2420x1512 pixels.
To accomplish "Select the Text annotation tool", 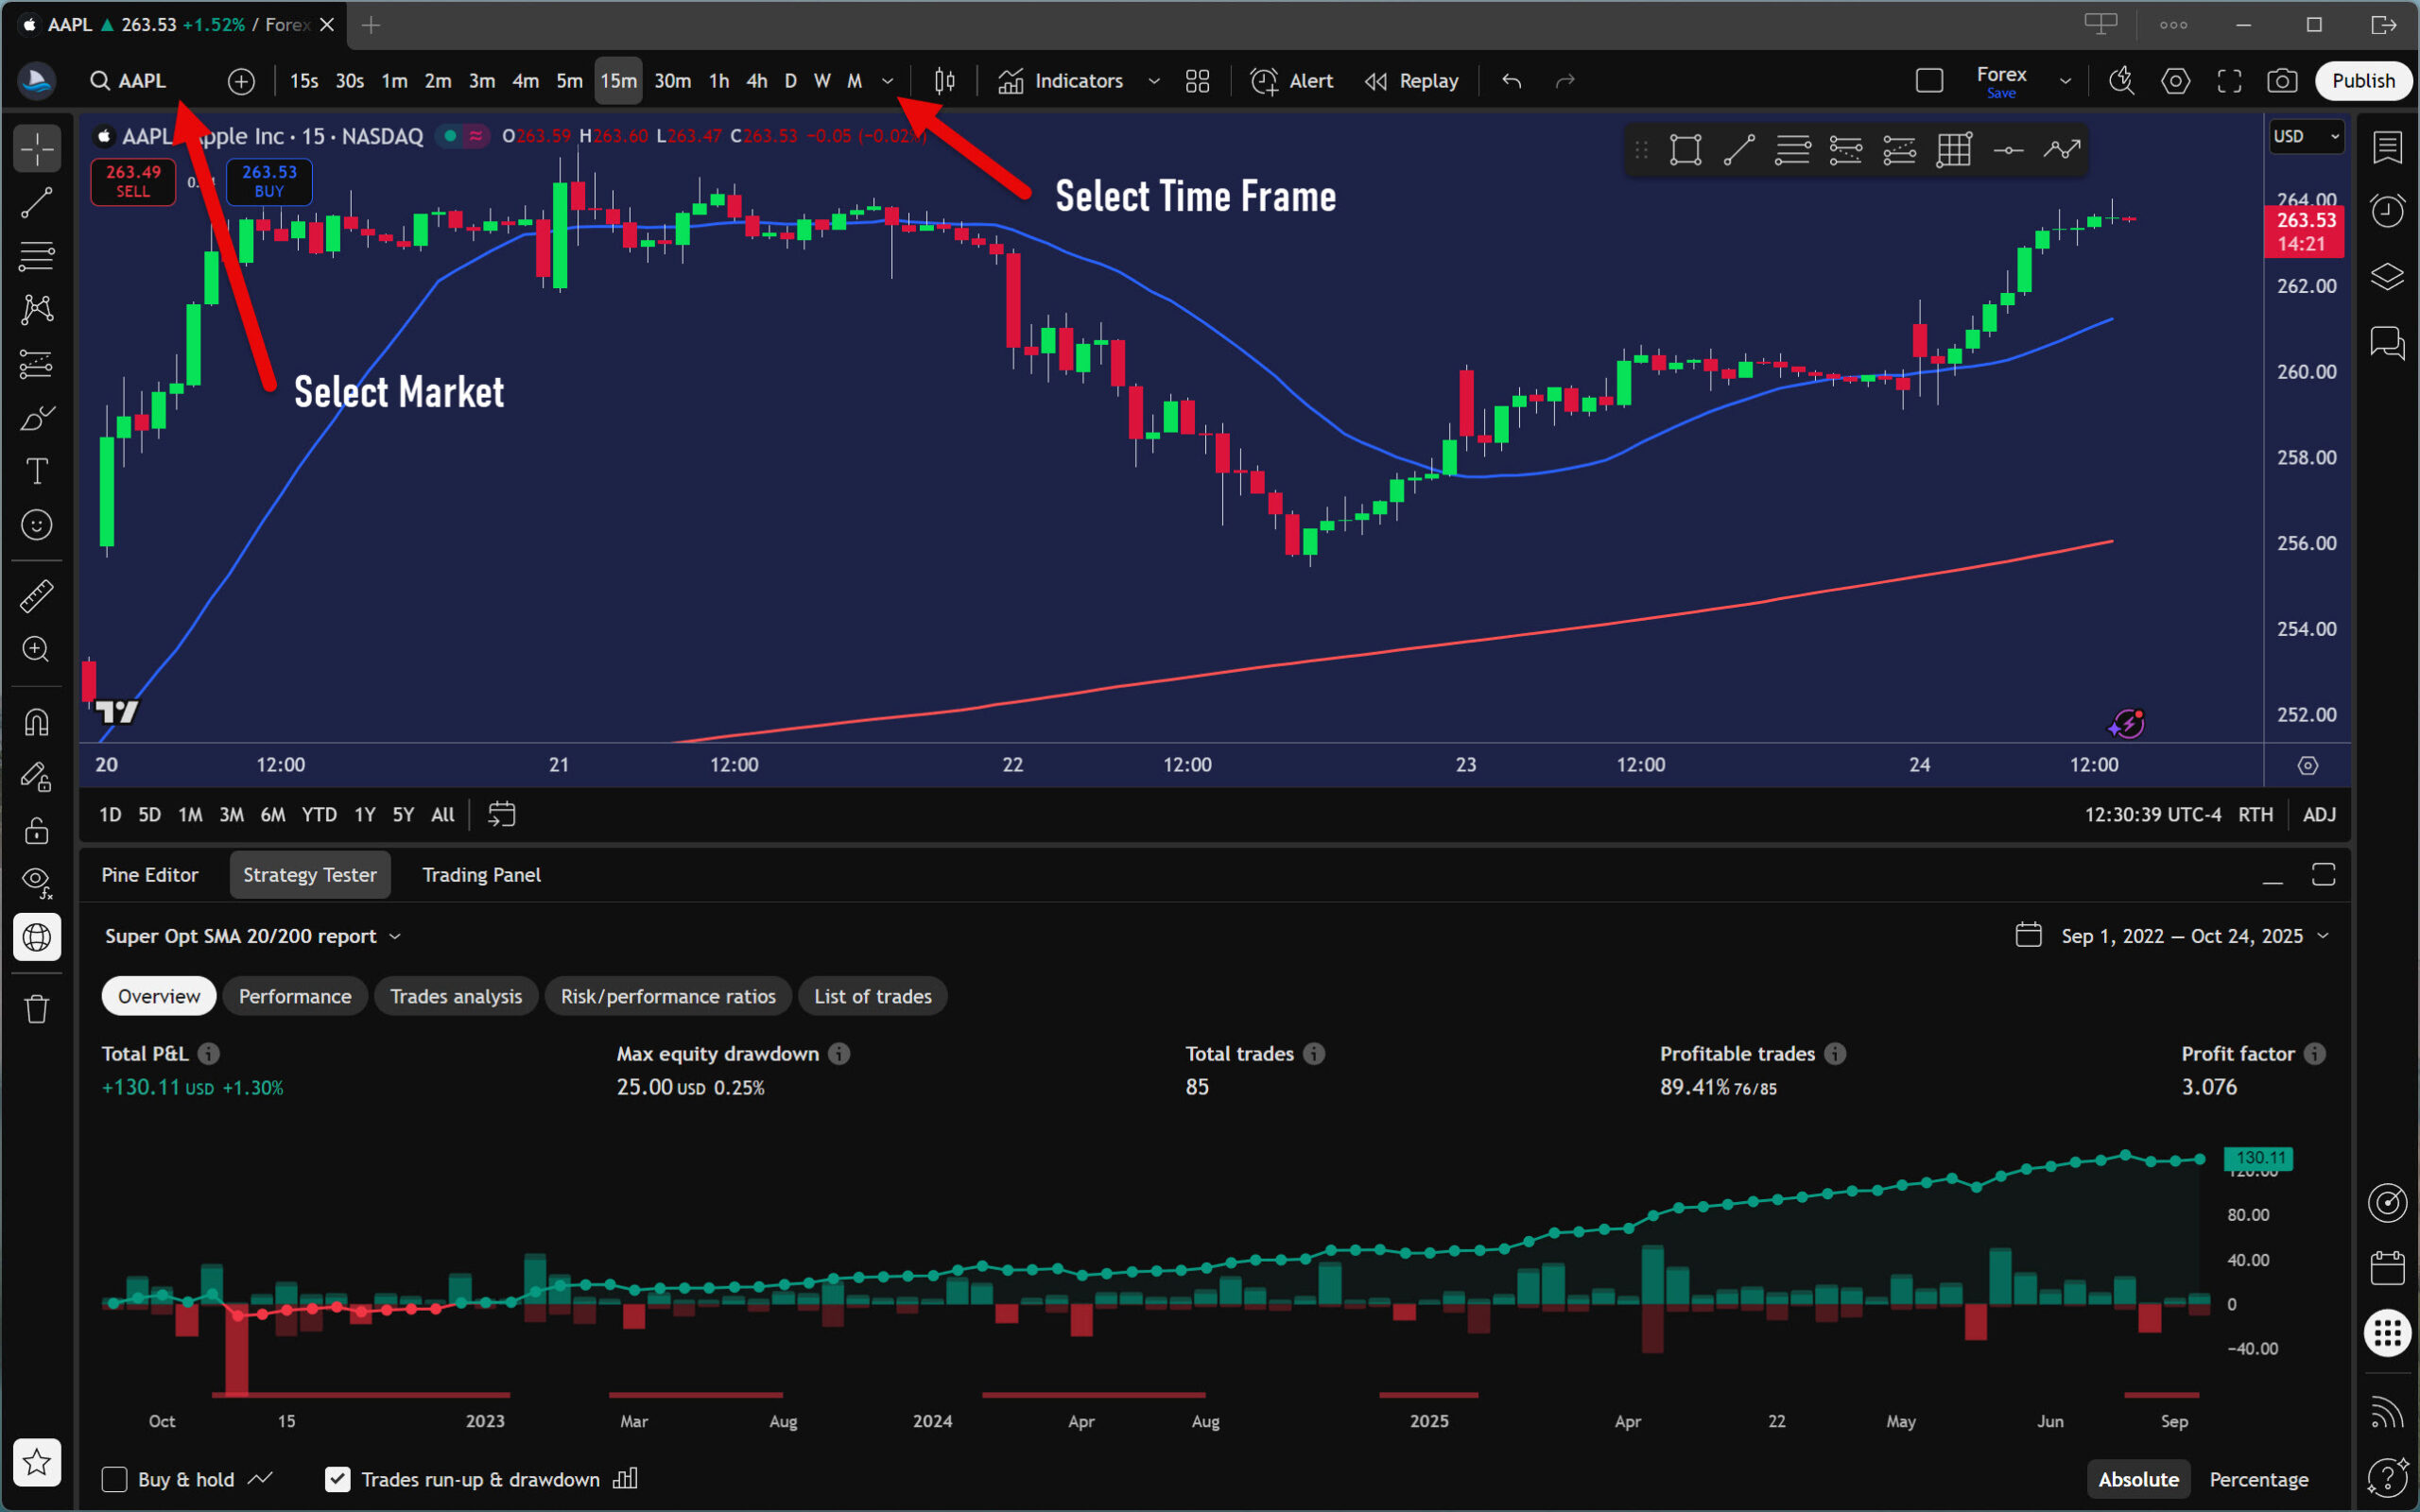I will (x=37, y=471).
